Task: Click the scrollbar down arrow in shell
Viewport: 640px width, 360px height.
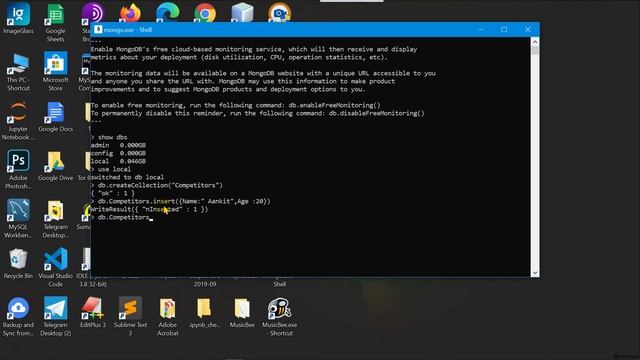Action: [535, 273]
